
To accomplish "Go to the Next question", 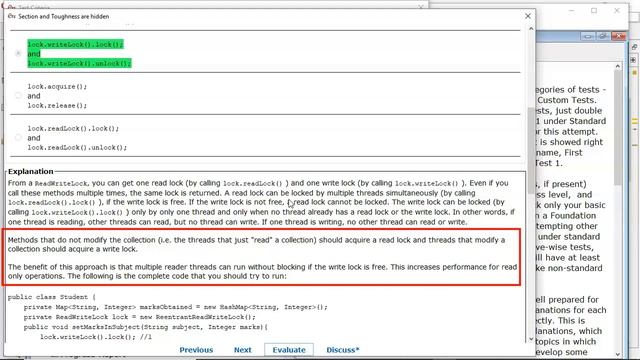I will [x=242, y=350].
